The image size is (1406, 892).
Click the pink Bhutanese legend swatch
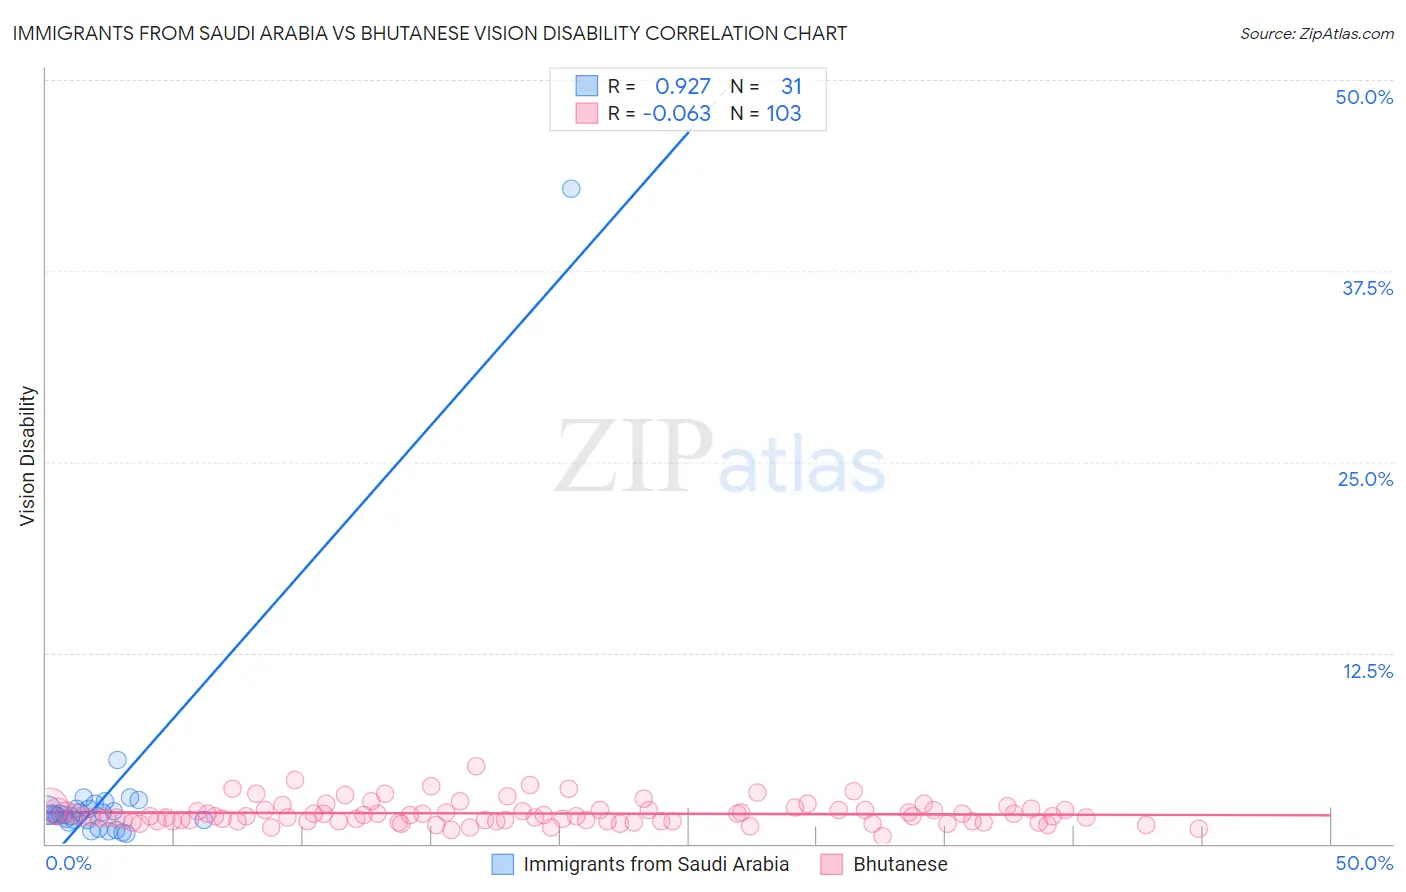click(832, 864)
